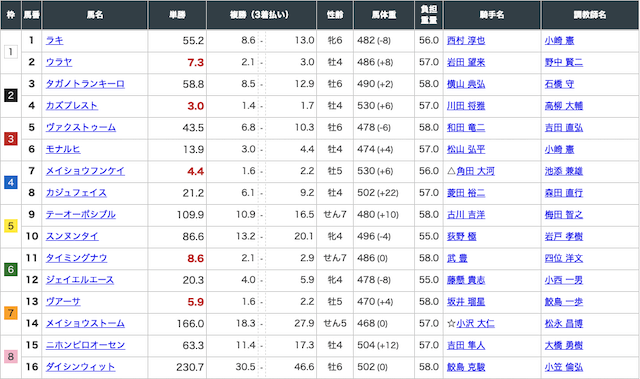Viewport: 640px width, 379px height.
Task: Click horse name カズプレスト
Action: point(71,106)
